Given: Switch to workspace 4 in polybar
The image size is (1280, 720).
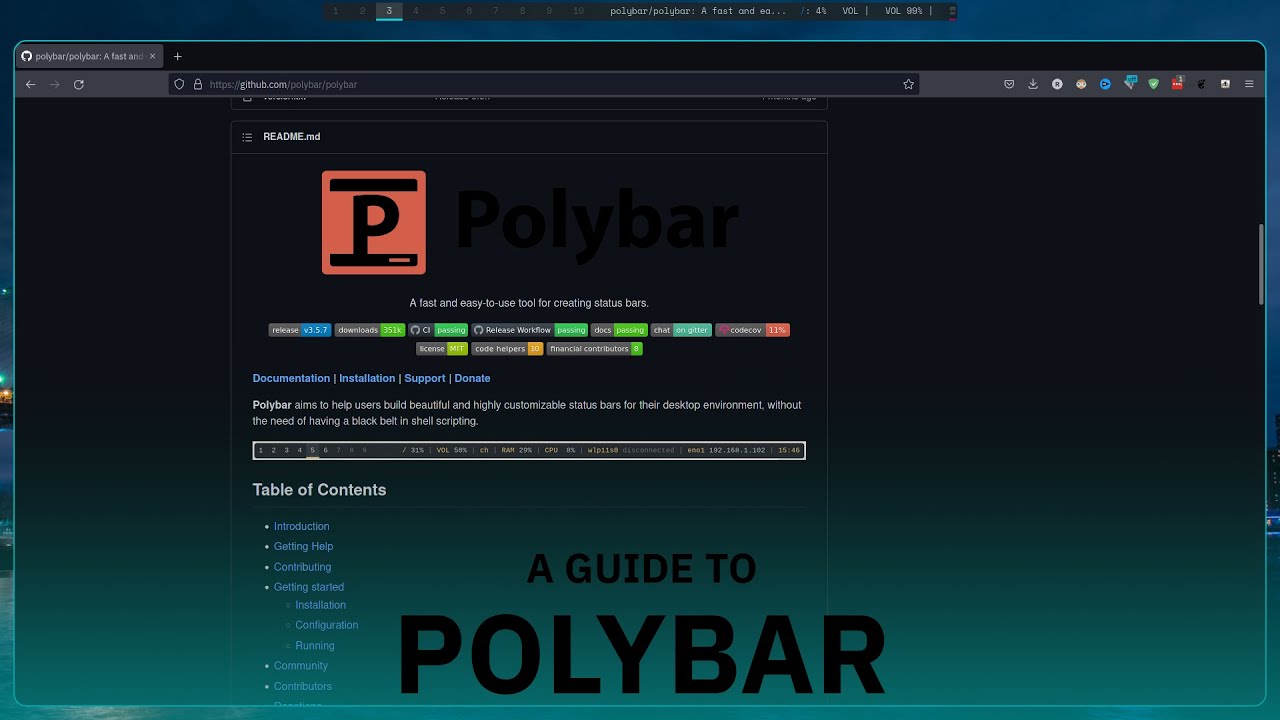Looking at the screenshot, I should click(x=416, y=11).
